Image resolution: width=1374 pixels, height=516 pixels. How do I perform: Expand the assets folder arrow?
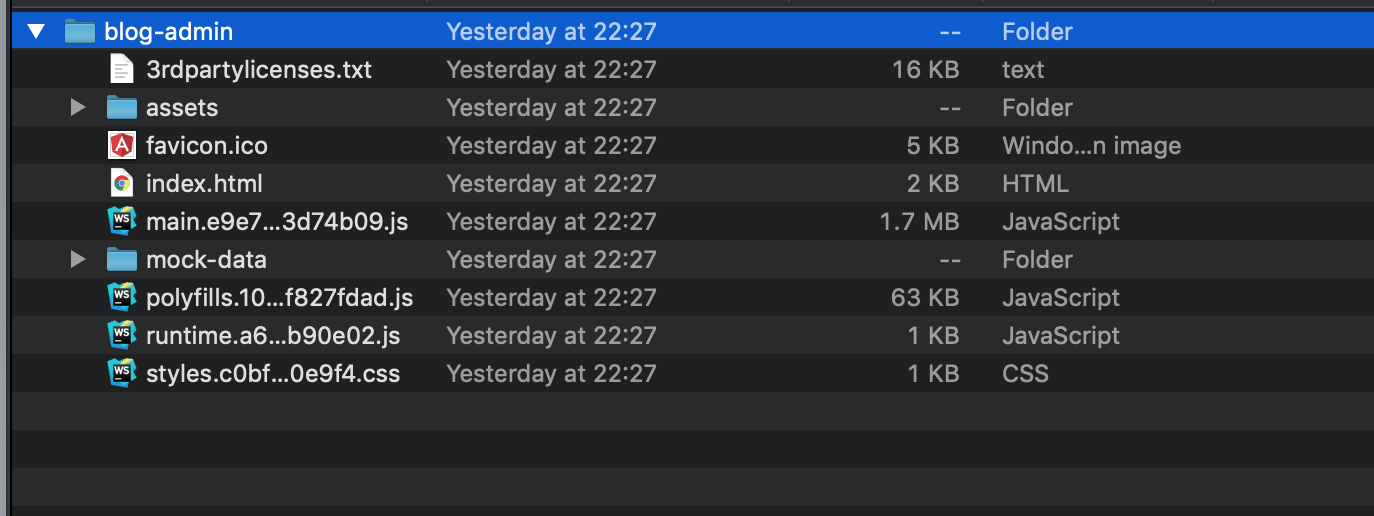click(78, 107)
